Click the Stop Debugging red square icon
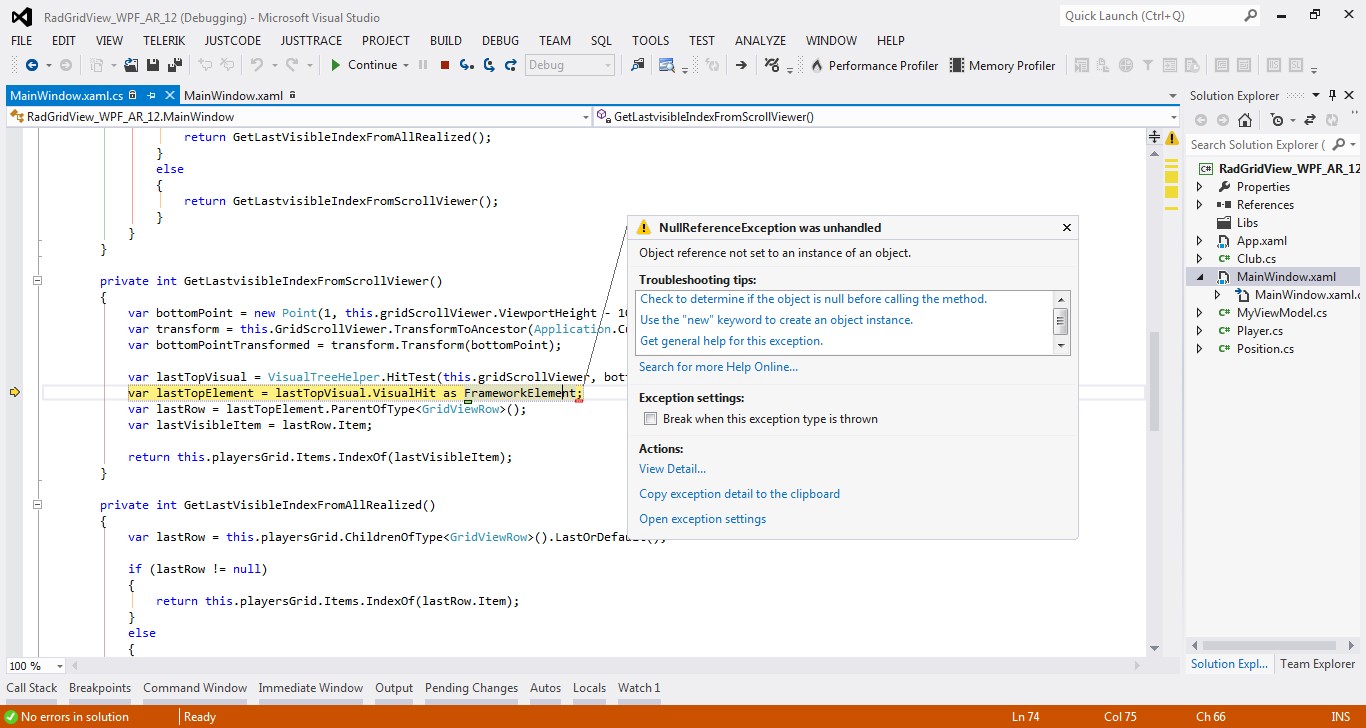The width and height of the screenshot is (1366, 728). pos(445,65)
